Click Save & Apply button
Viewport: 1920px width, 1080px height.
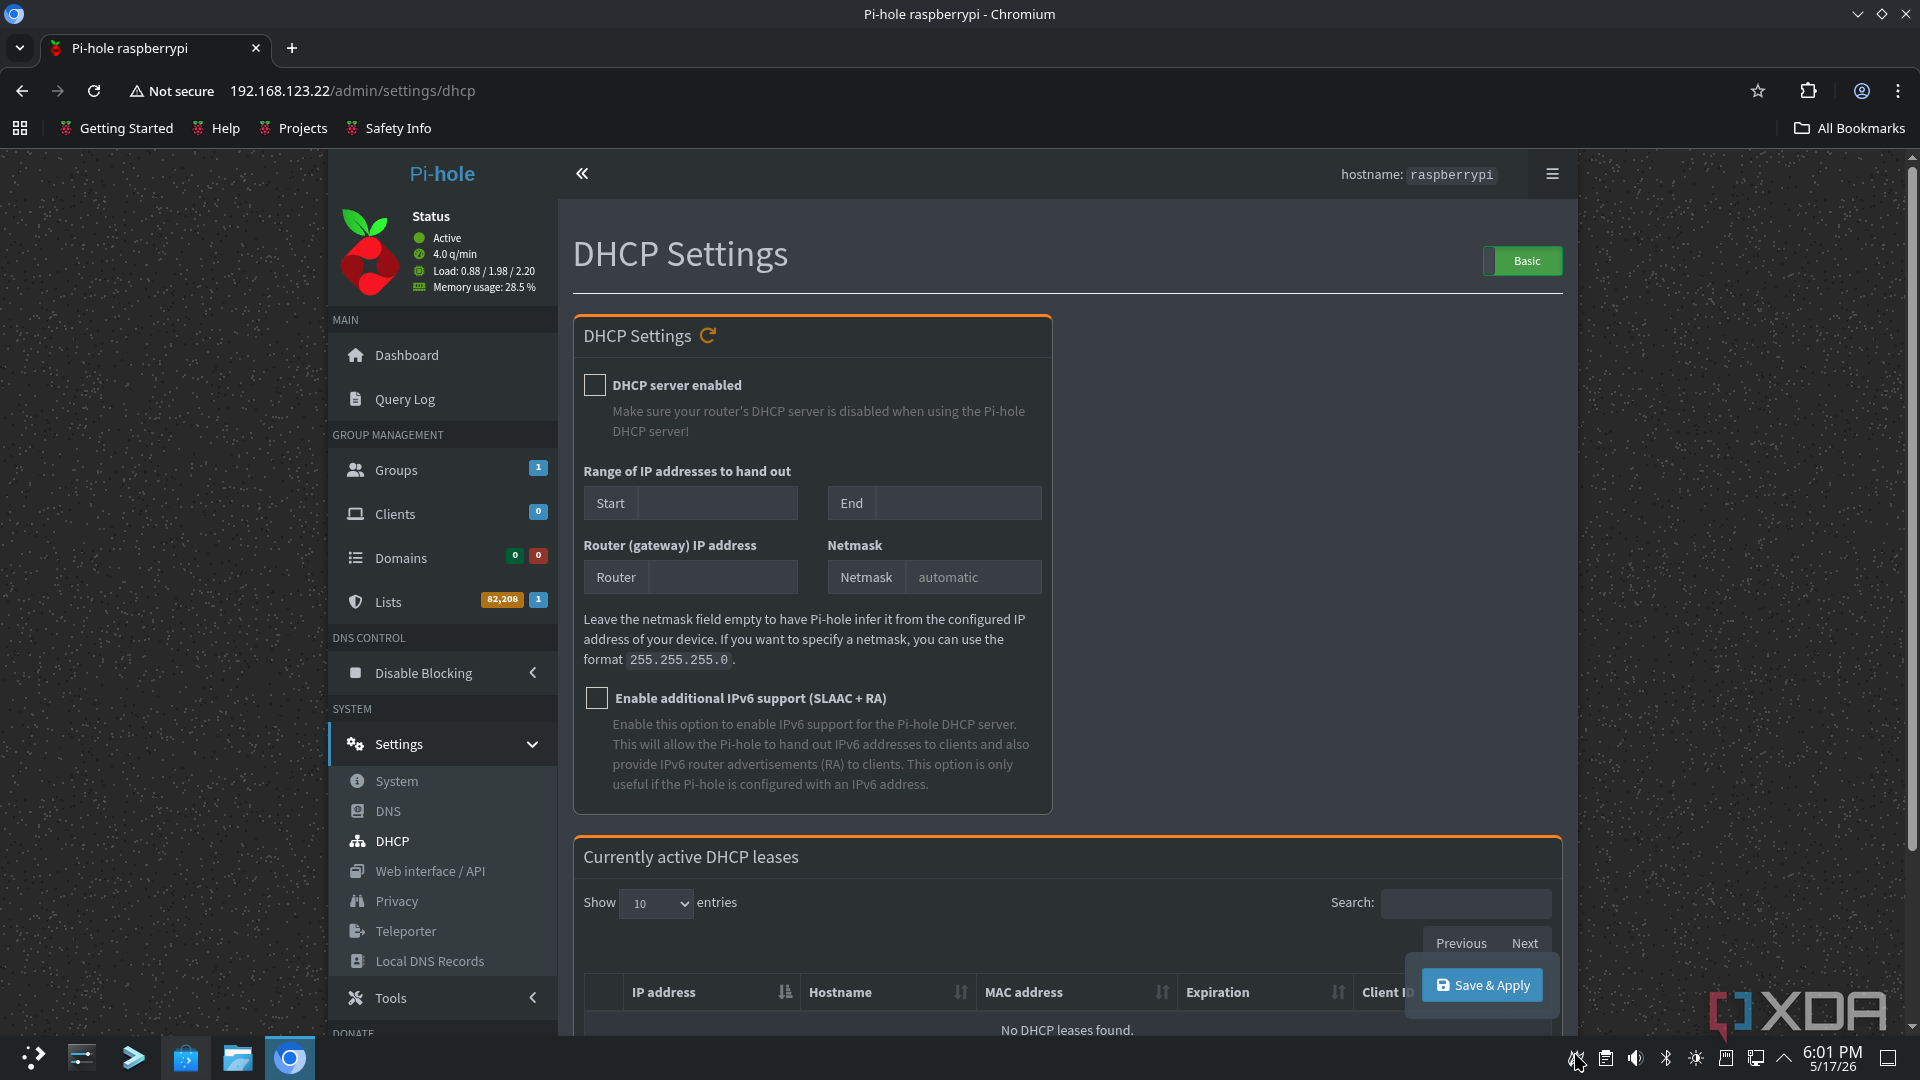pyautogui.click(x=1482, y=986)
